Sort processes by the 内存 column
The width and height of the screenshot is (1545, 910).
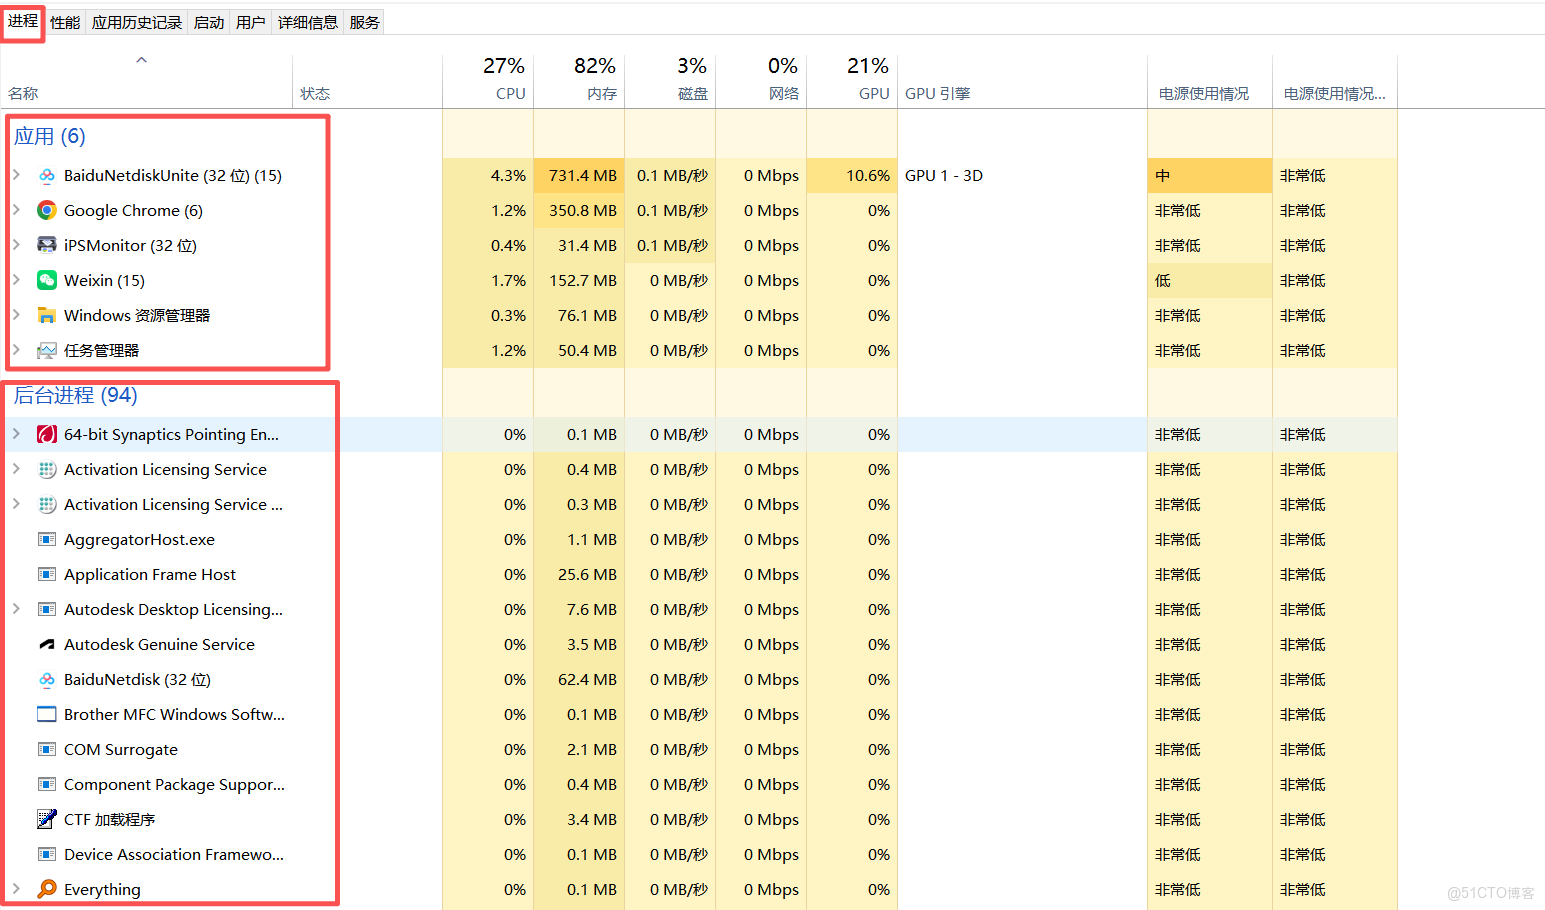[579, 80]
